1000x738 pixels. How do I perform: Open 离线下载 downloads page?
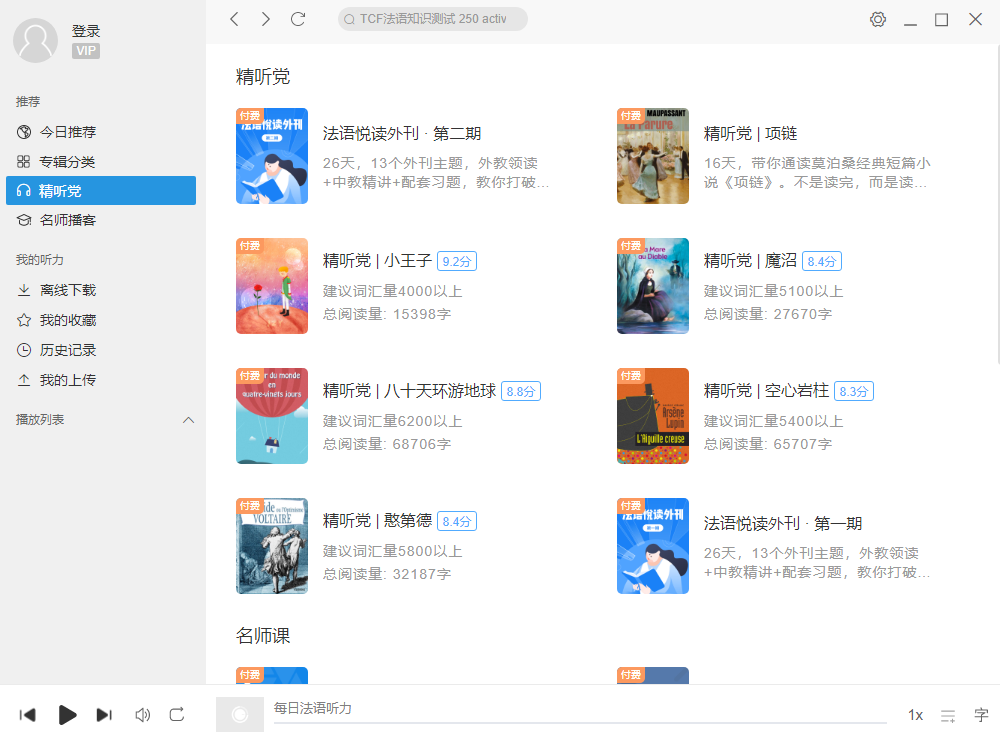(68, 290)
